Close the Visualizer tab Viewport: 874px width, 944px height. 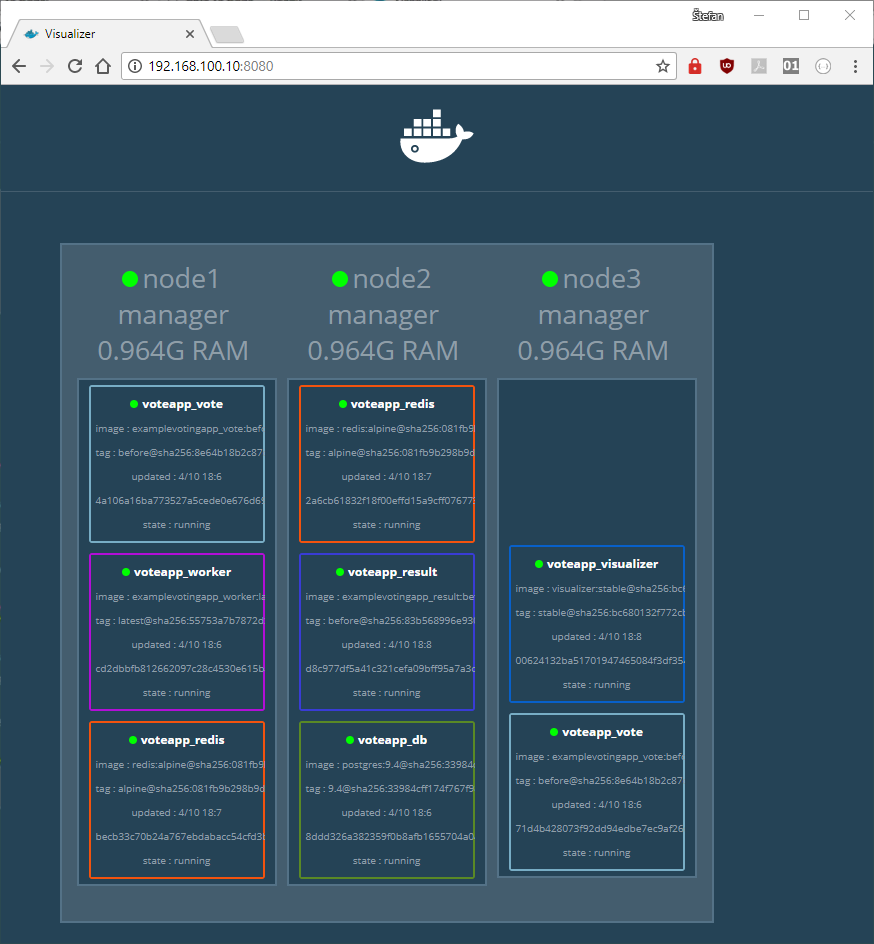(x=190, y=34)
